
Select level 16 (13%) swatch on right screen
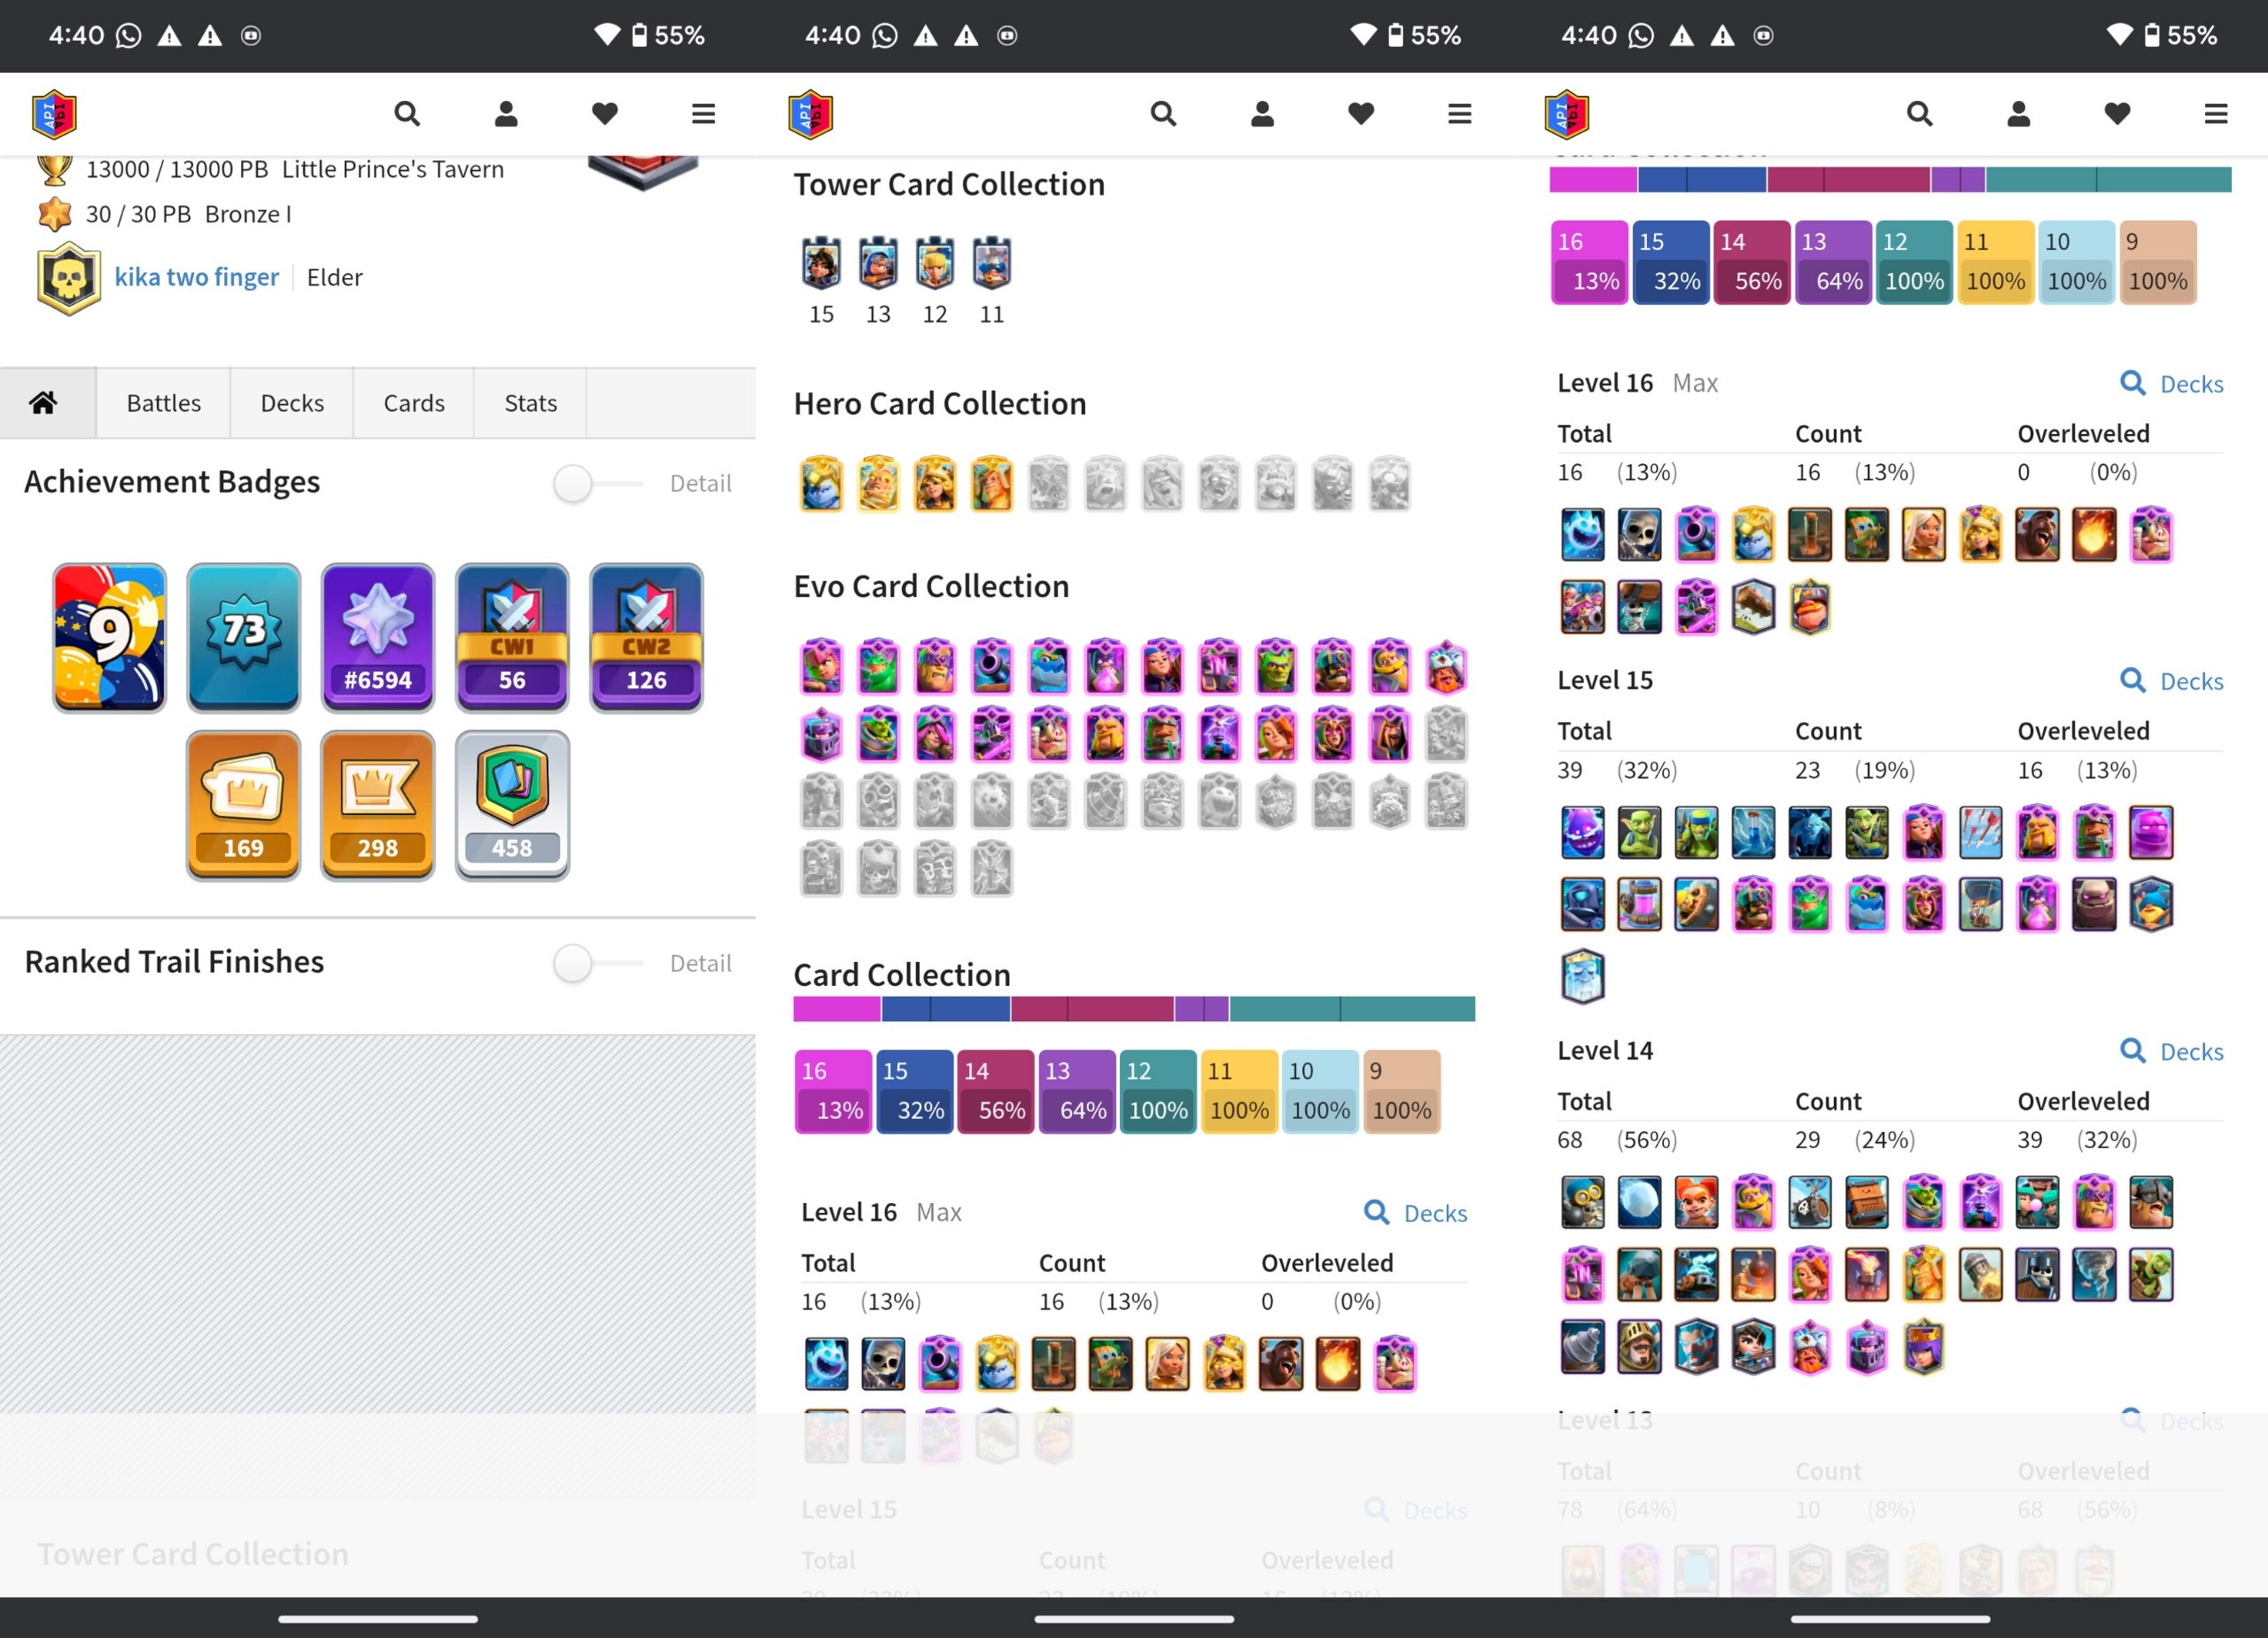tap(1589, 262)
